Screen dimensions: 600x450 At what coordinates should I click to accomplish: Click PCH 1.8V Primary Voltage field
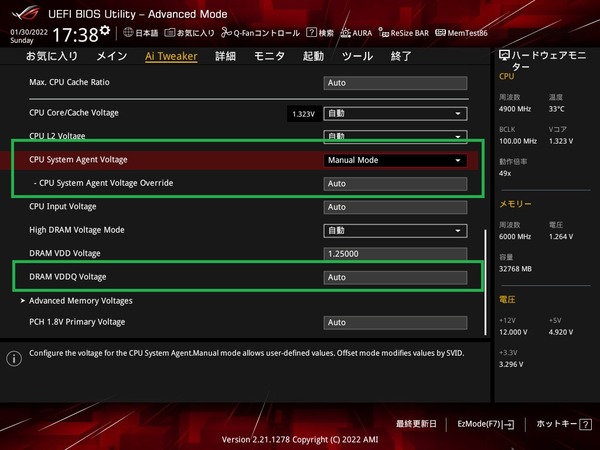(x=395, y=323)
